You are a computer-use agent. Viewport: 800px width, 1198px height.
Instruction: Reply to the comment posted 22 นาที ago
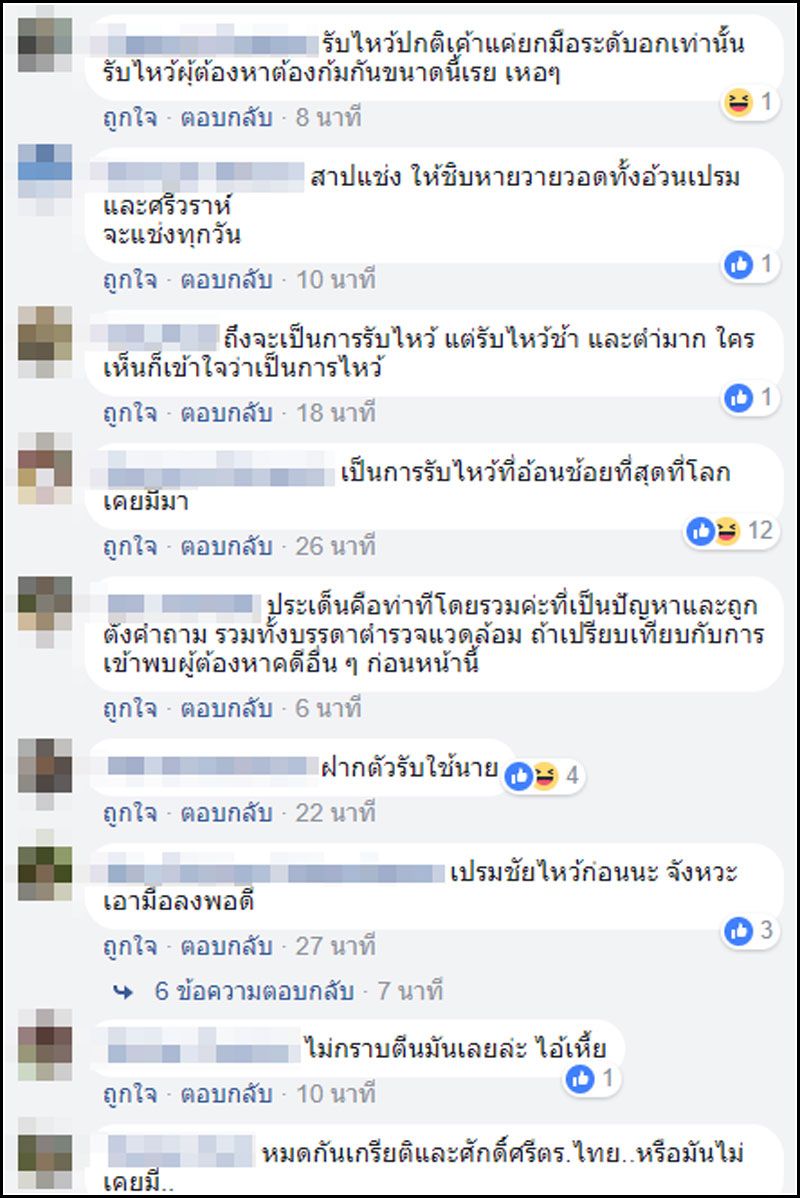tap(226, 812)
